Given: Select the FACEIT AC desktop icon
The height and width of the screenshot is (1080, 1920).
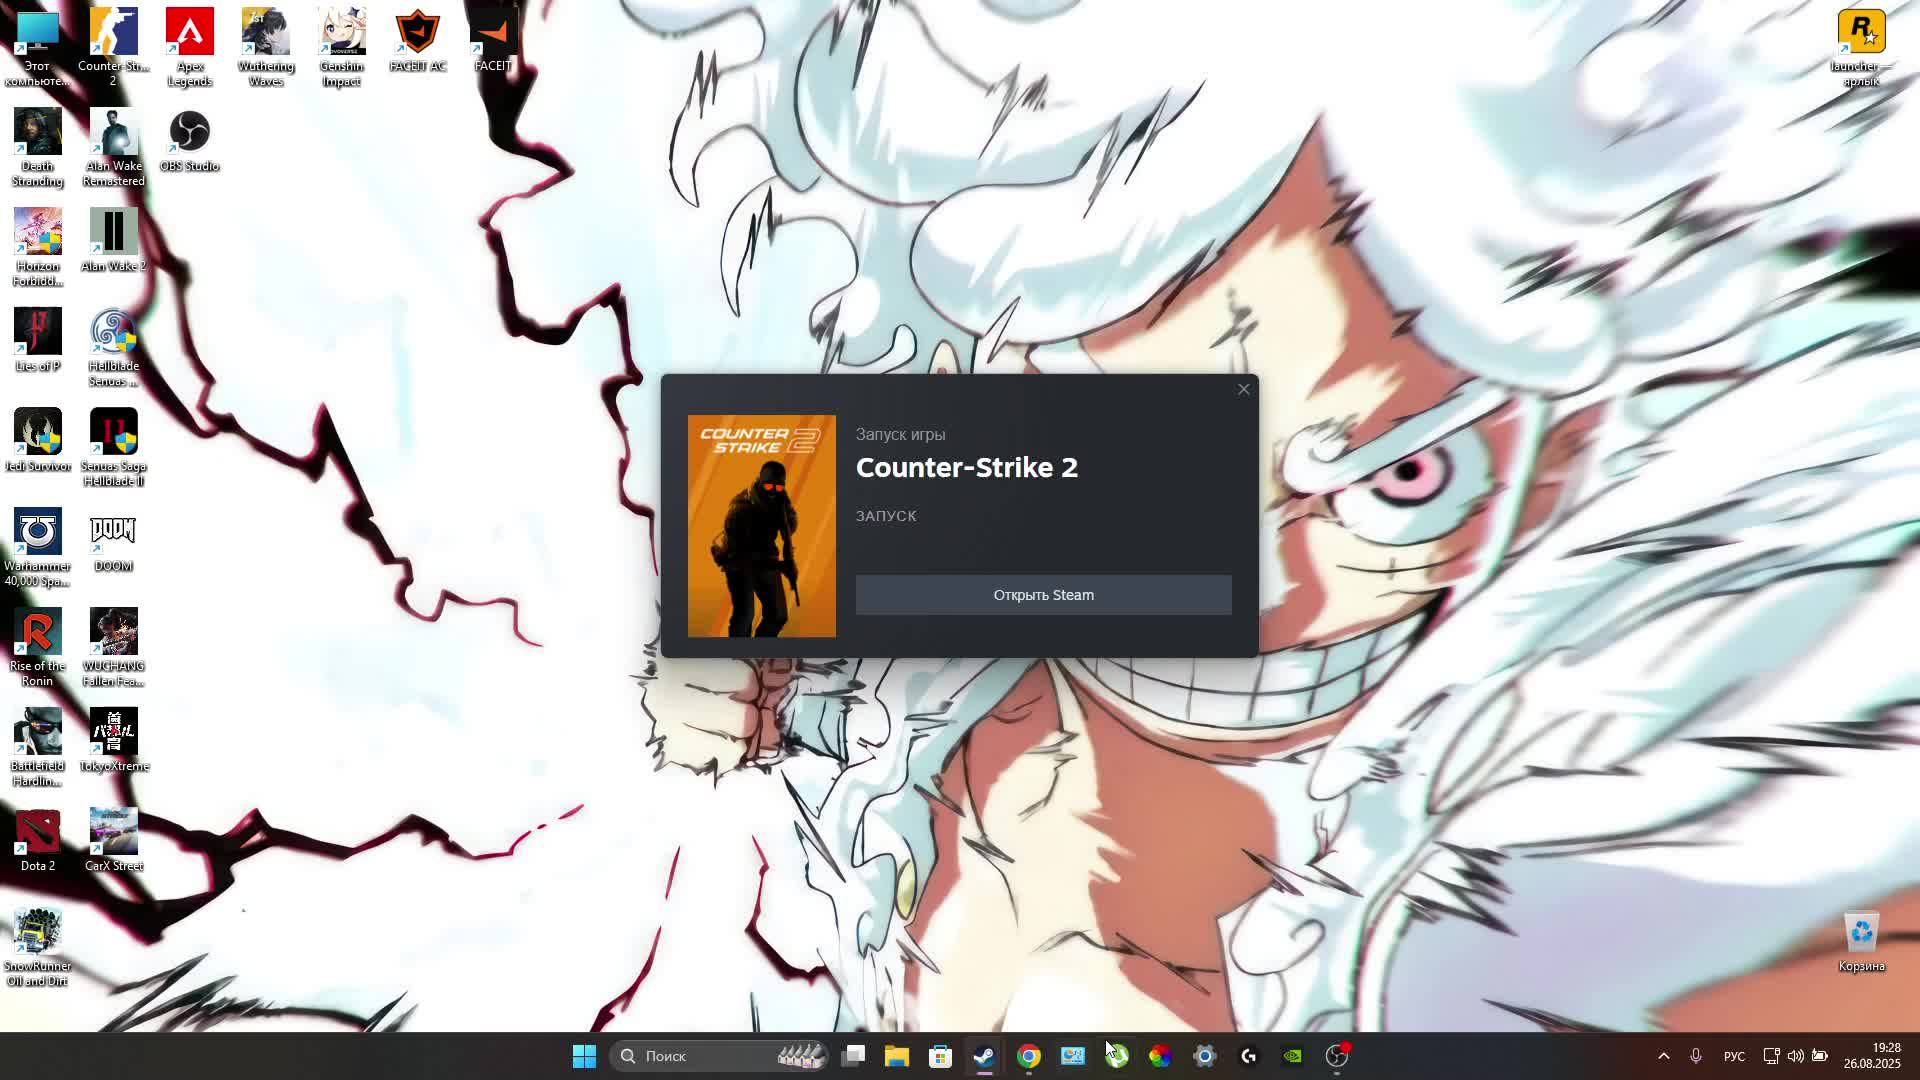Looking at the screenshot, I should [417, 42].
